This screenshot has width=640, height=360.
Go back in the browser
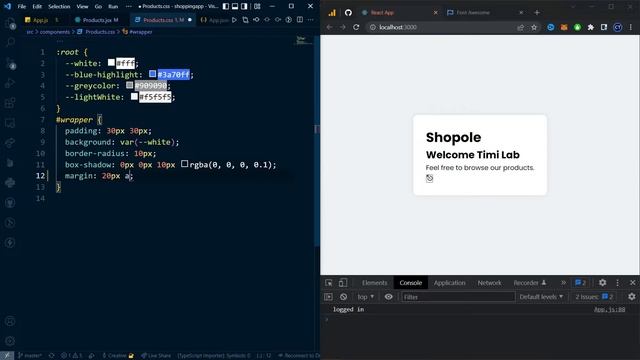point(329,27)
